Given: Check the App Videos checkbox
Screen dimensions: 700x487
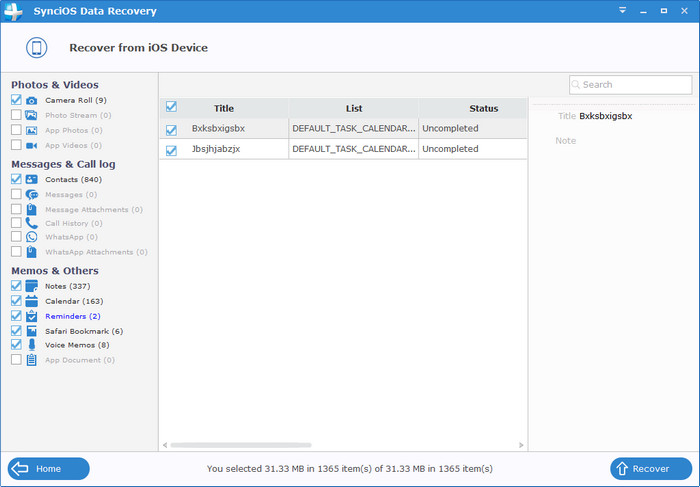Looking at the screenshot, I should coord(16,145).
